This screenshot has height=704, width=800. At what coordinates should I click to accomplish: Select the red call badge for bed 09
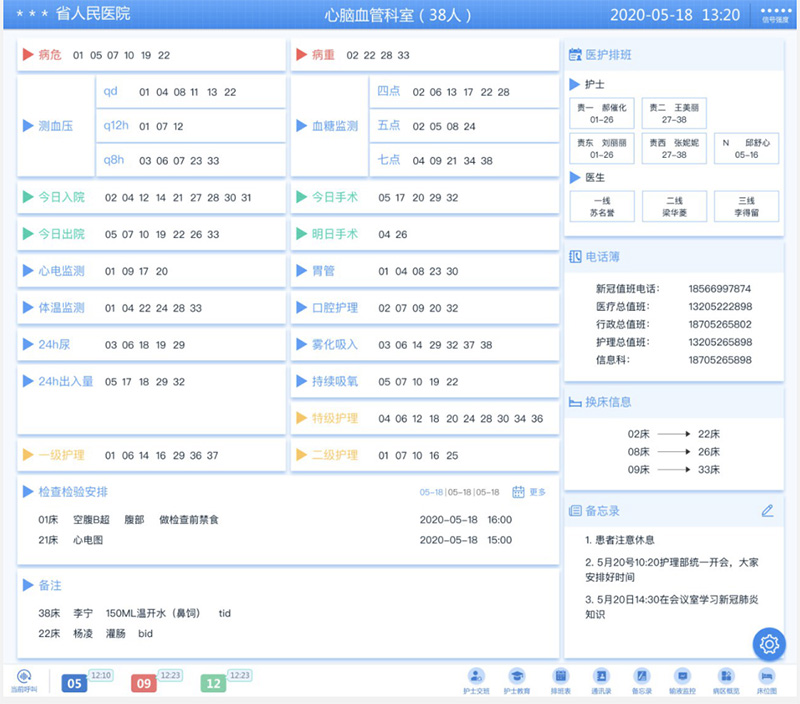click(x=144, y=684)
